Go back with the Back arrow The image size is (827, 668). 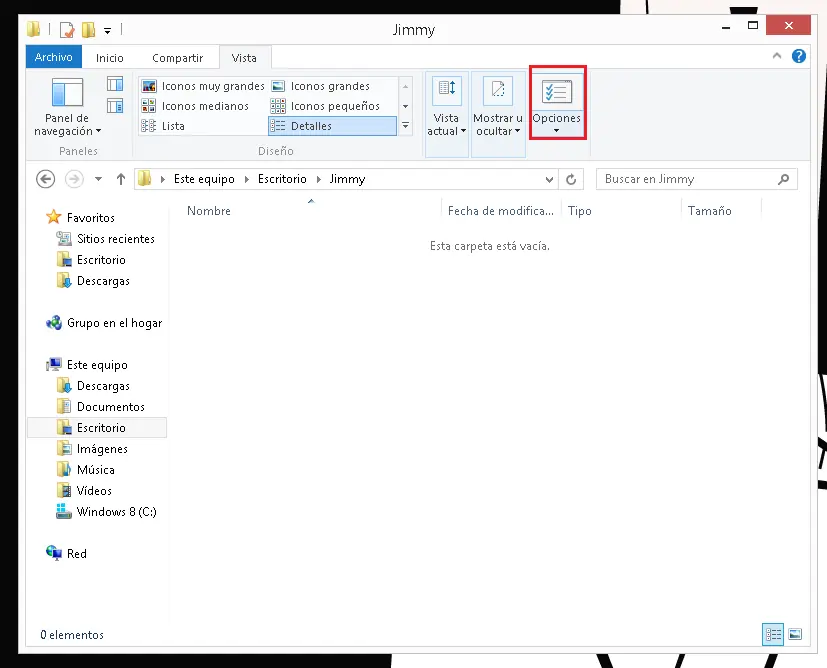pos(45,179)
